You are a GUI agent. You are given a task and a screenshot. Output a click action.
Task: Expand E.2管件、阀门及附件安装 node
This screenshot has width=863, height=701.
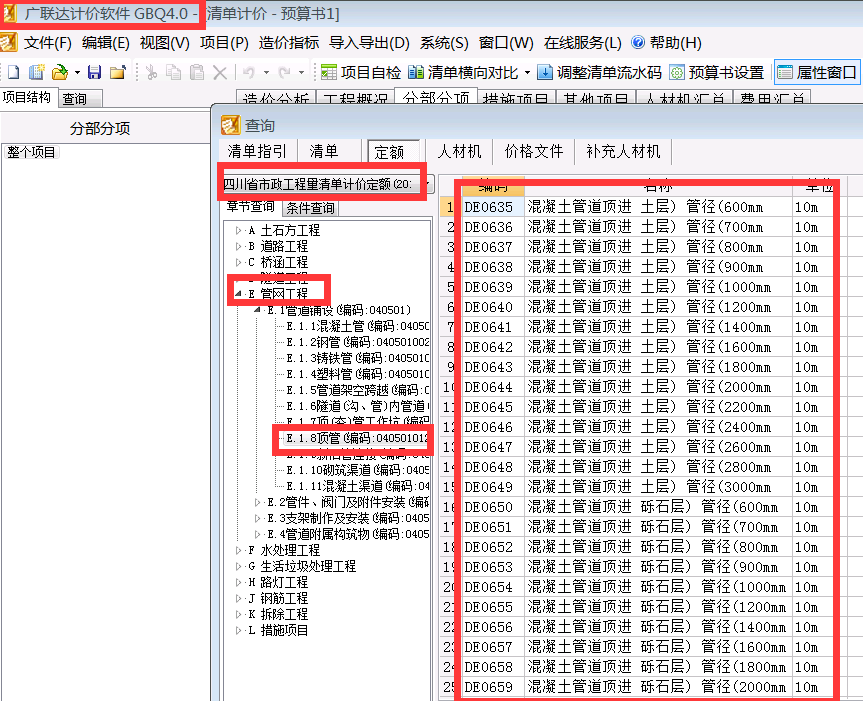pyautogui.click(x=257, y=502)
